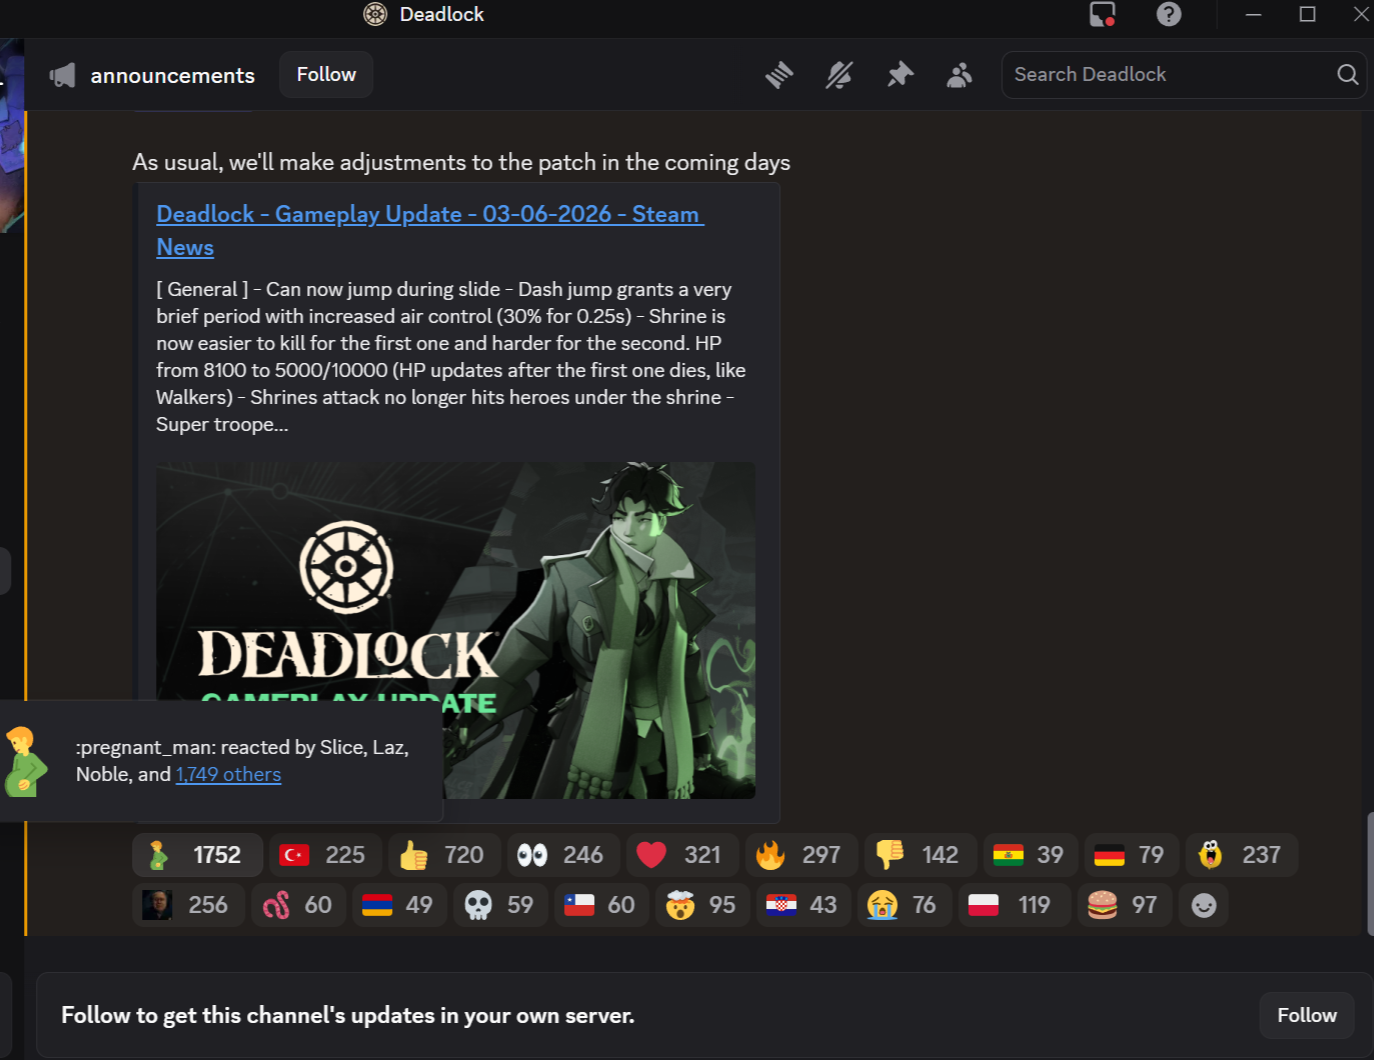Image resolution: width=1374 pixels, height=1060 pixels.
Task: Click the skull reaction showing 59
Action: point(500,905)
